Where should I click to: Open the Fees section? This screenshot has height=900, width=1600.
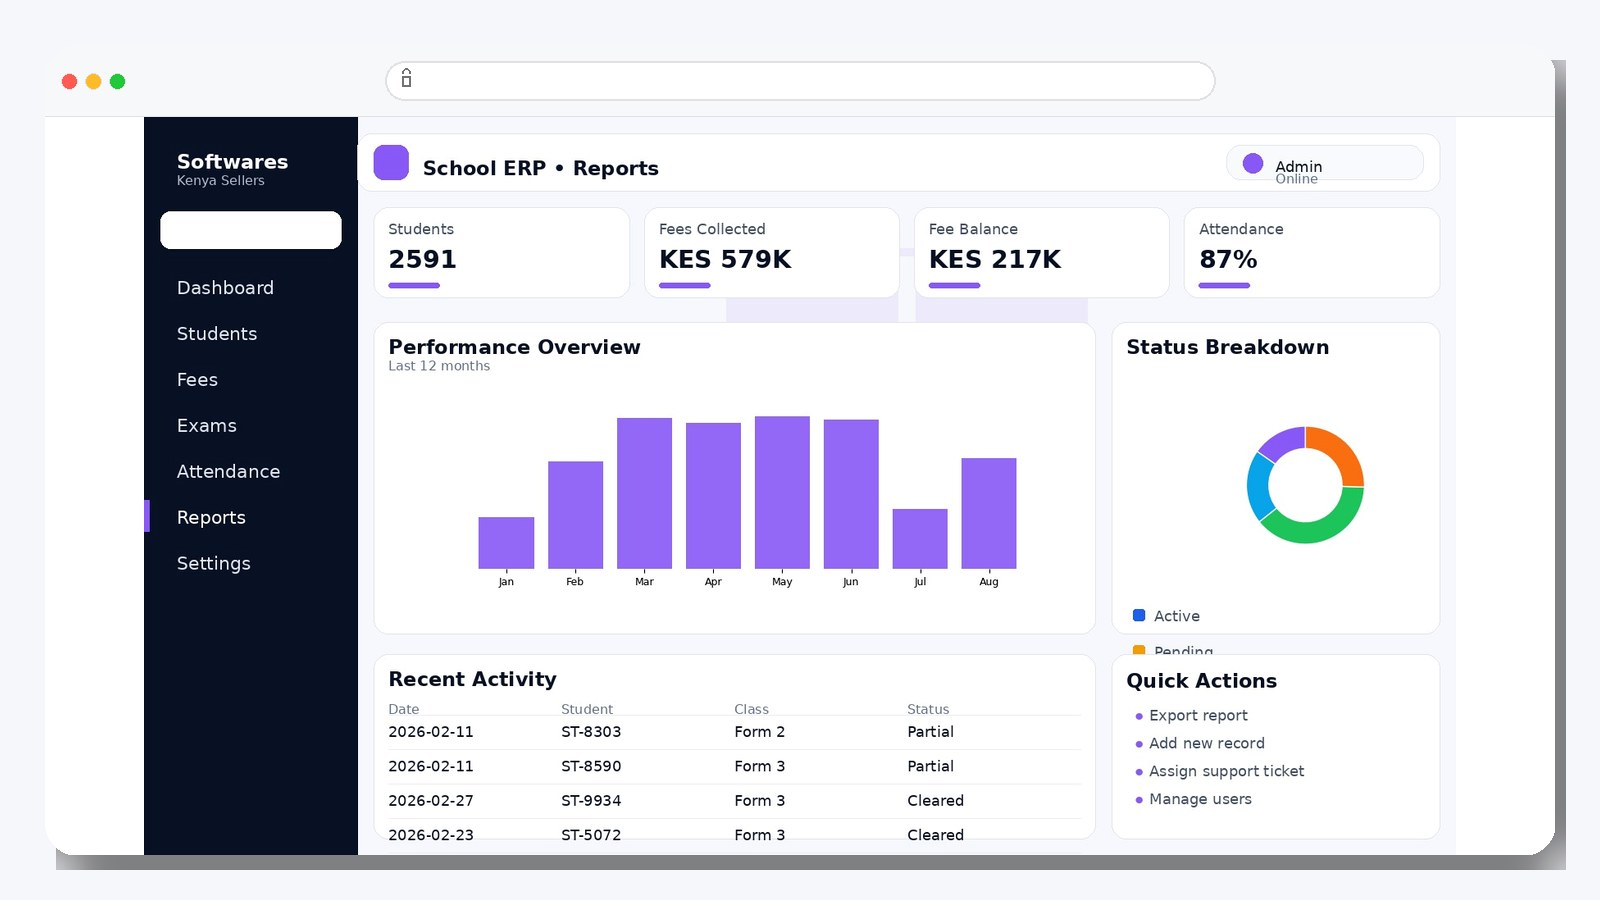197,380
